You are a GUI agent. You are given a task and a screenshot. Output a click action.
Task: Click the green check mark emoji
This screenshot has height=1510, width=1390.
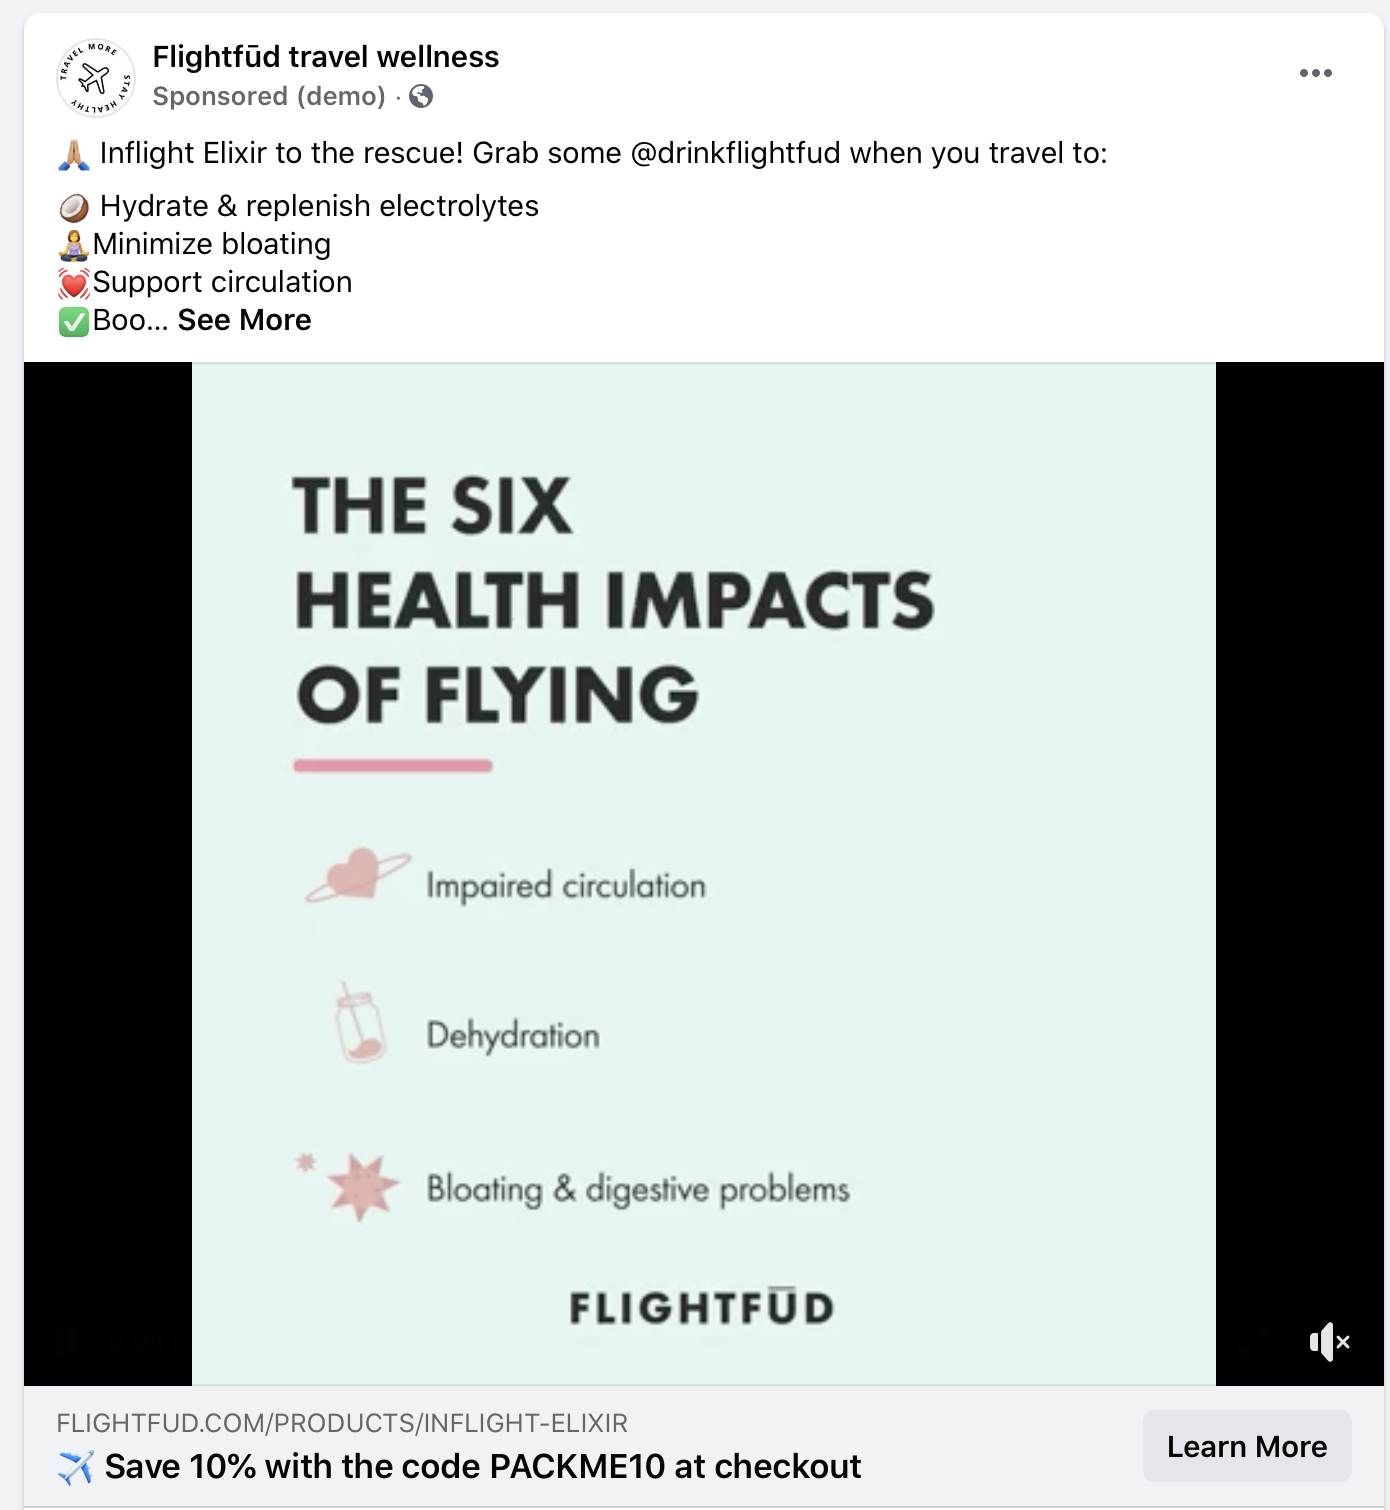pos(74,321)
